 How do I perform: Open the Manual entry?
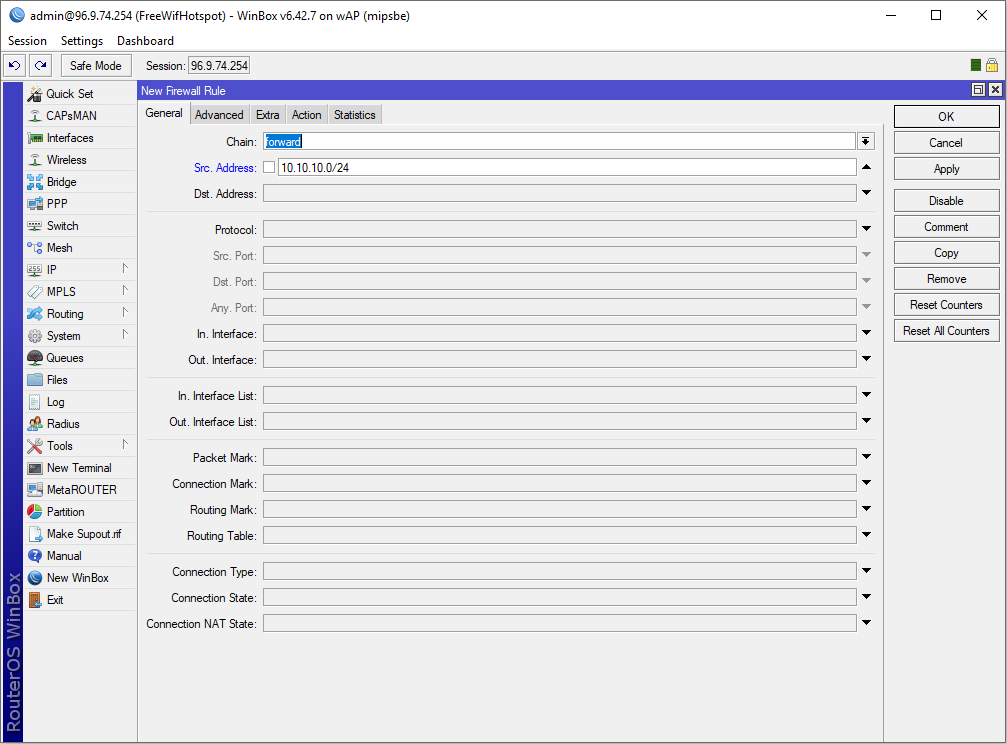80,556
